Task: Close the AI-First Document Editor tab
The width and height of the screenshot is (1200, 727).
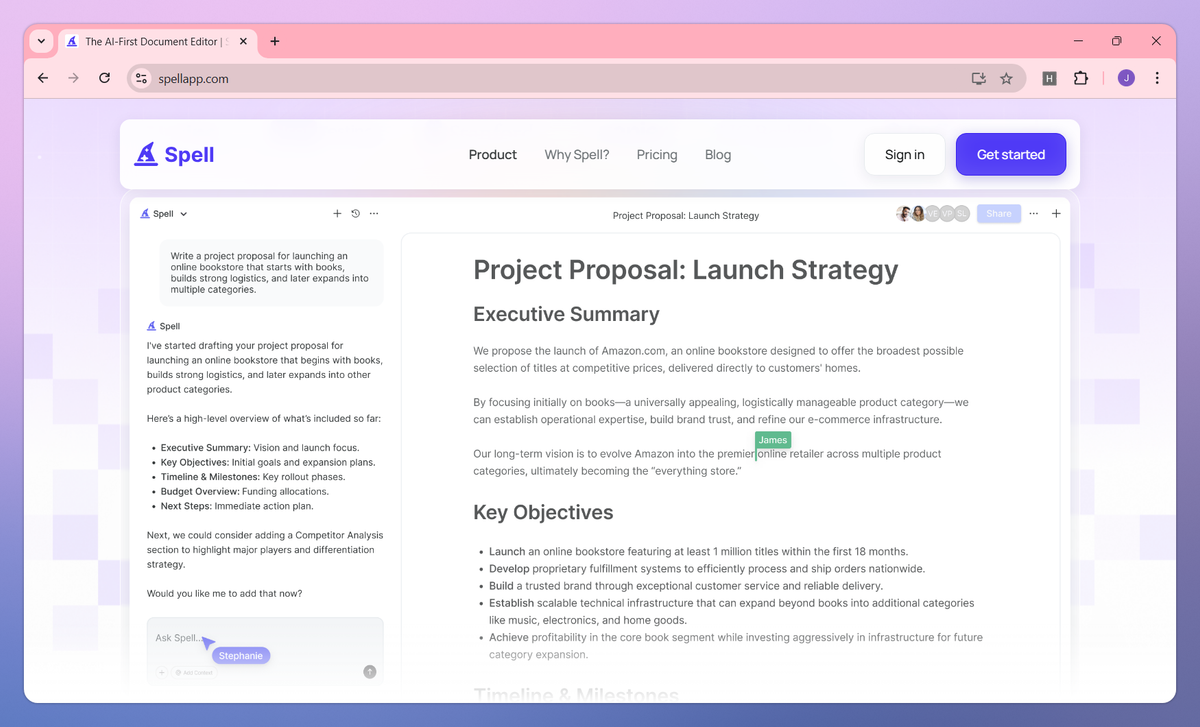Action: point(244,42)
